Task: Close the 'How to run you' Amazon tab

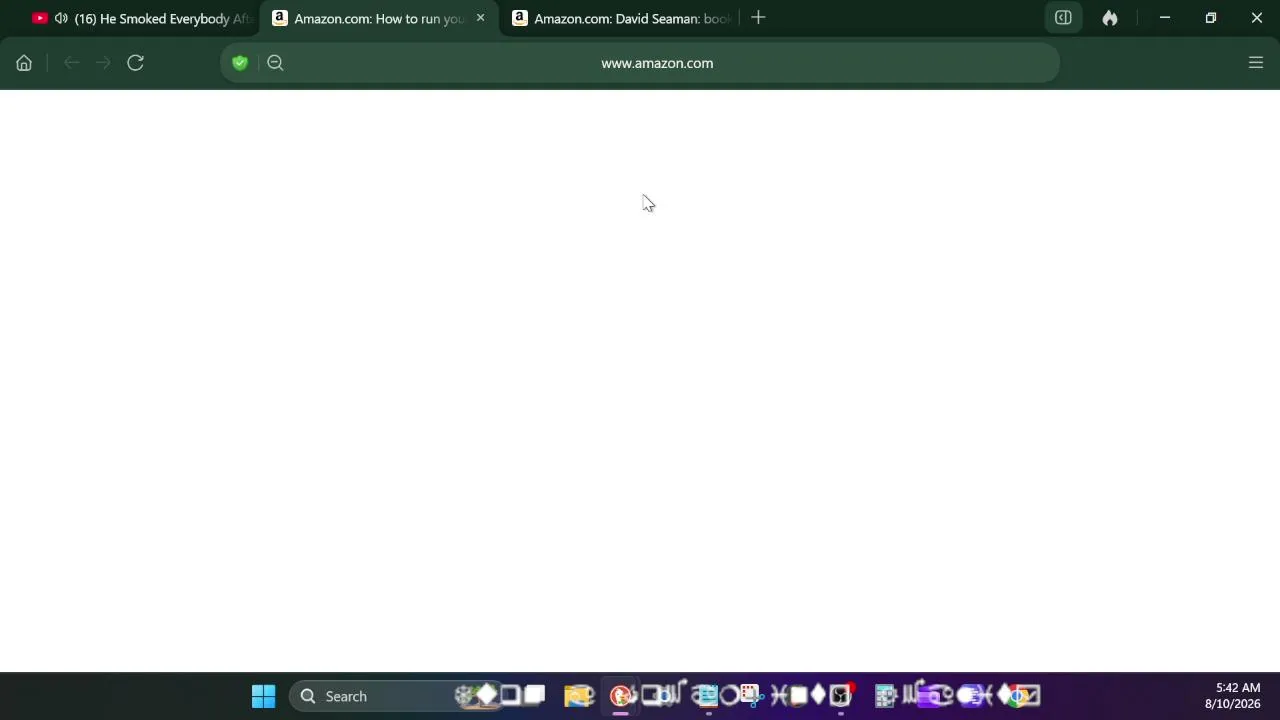Action: [x=480, y=18]
